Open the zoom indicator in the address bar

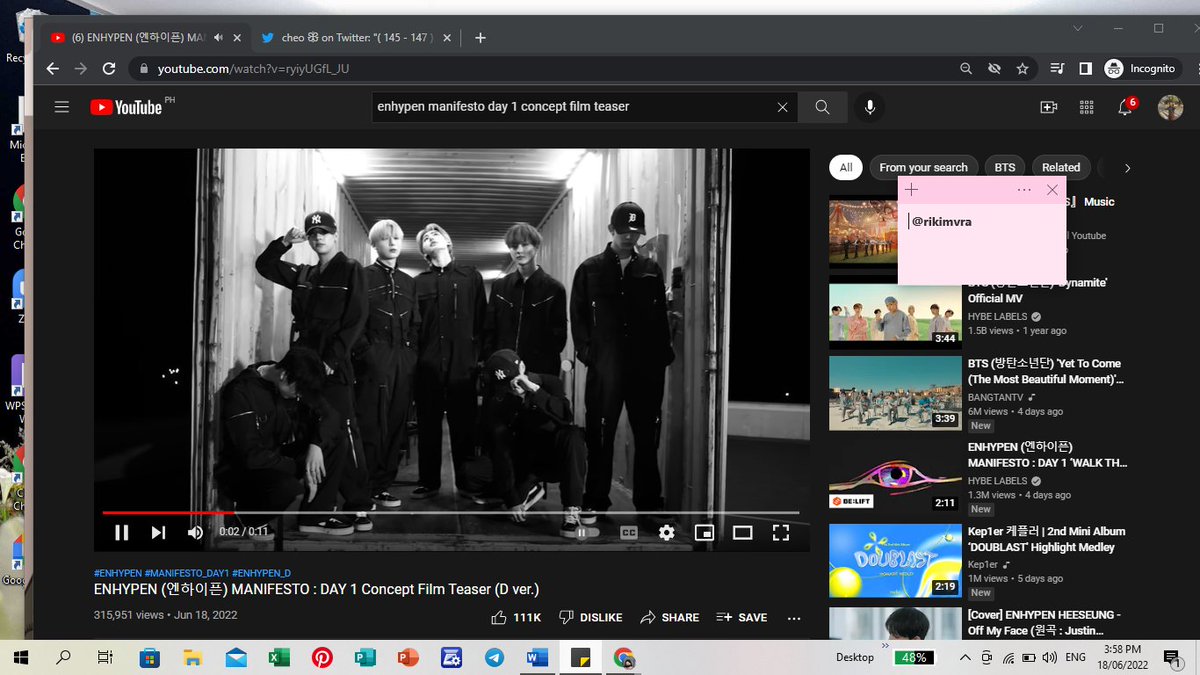pyautogui.click(x=965, y=69)
